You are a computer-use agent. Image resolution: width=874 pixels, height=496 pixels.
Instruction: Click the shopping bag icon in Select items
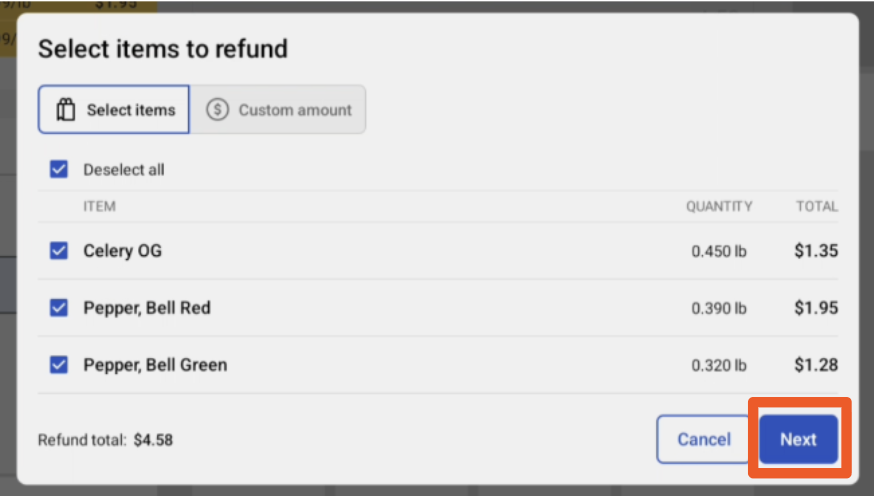pos(66,110)
